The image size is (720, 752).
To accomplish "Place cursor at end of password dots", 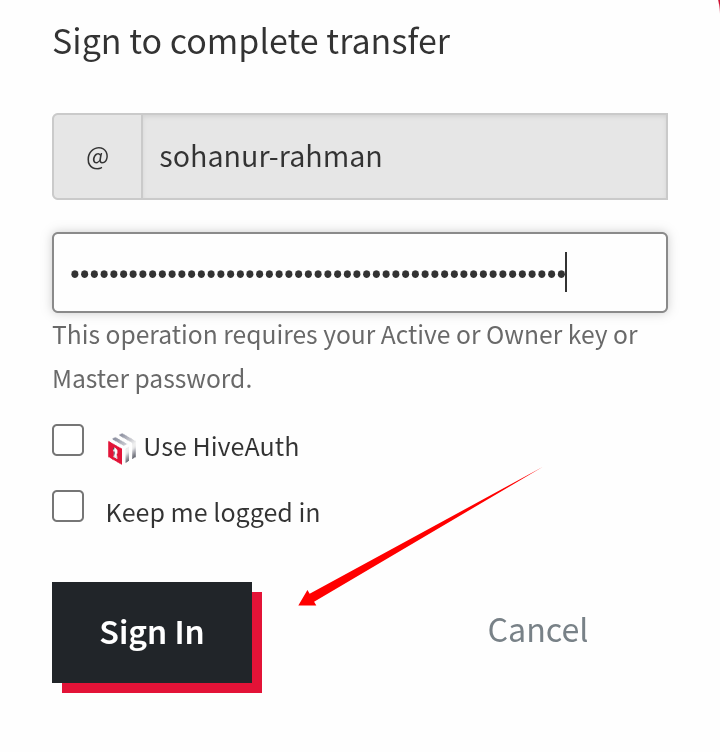I will 566,272.
